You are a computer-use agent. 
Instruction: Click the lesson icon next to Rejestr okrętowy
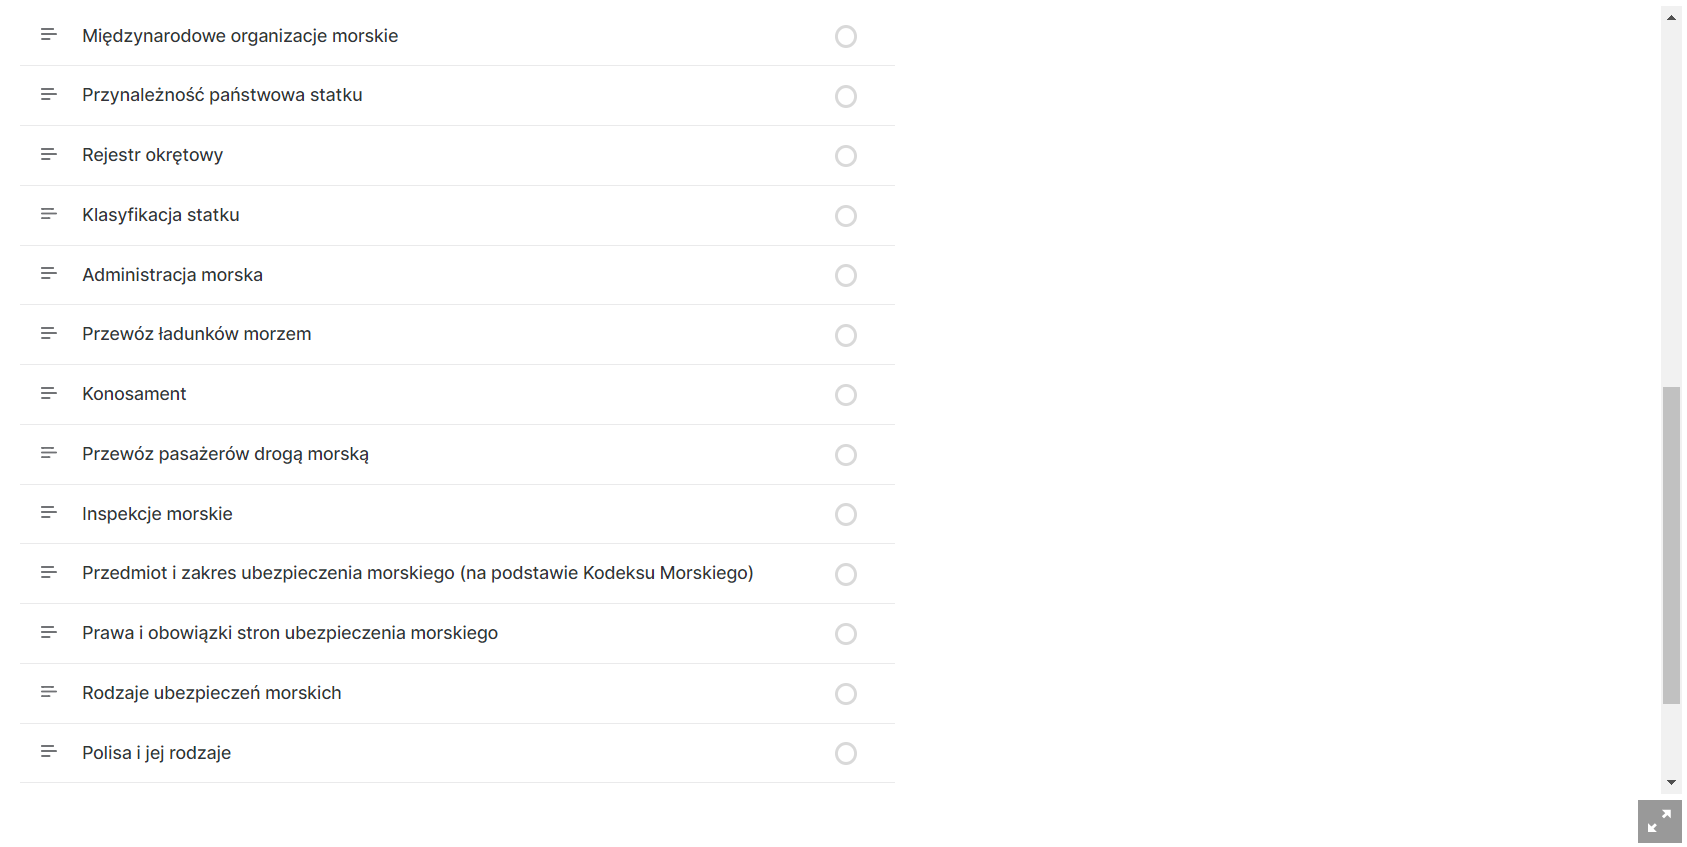coord(48,155)
